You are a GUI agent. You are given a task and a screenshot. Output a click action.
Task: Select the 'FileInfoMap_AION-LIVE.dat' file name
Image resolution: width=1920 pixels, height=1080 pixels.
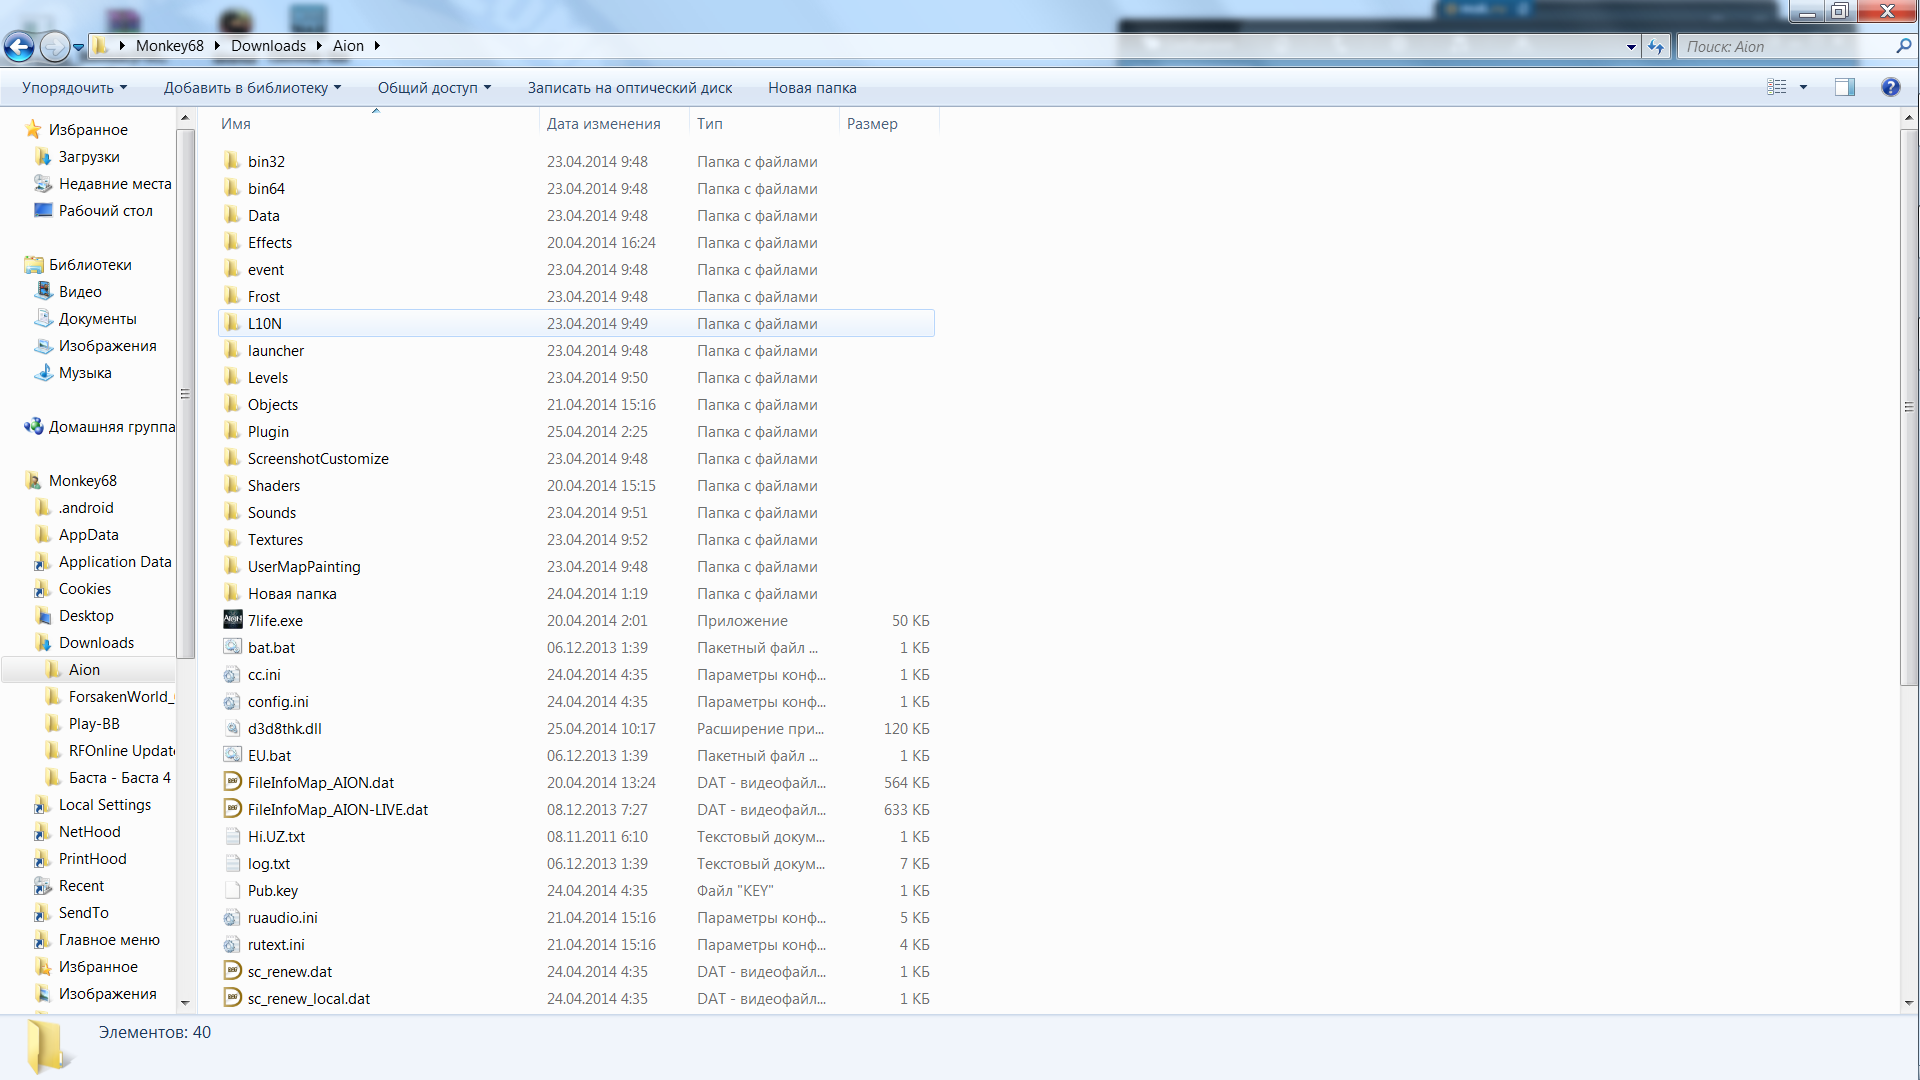tap(338, 809)
